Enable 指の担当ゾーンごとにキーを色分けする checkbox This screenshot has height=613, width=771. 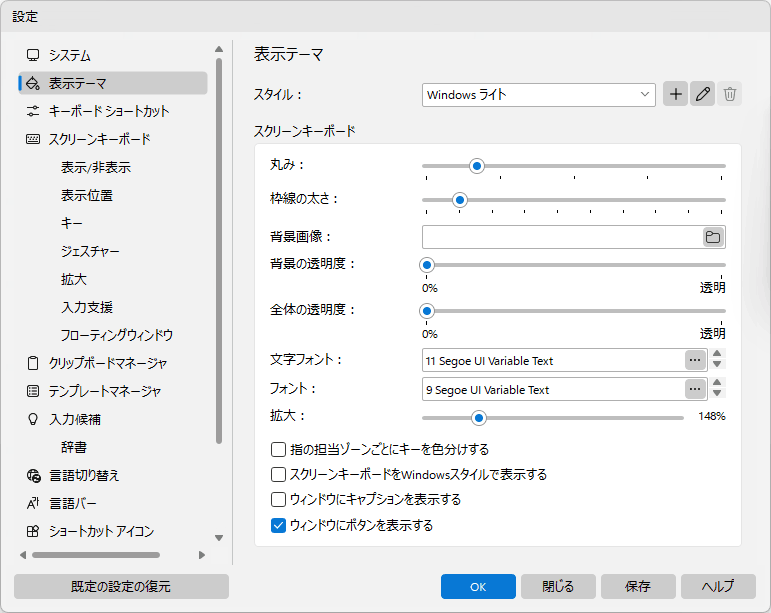[278, 449]
